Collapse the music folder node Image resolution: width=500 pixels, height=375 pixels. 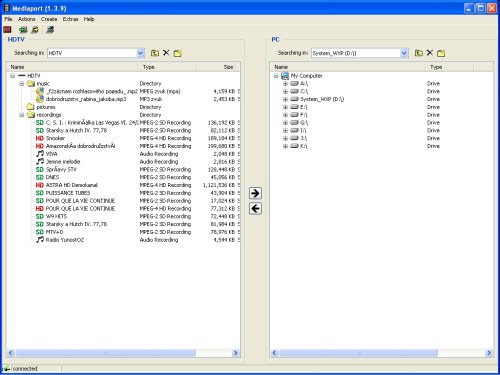coord(21,83)
